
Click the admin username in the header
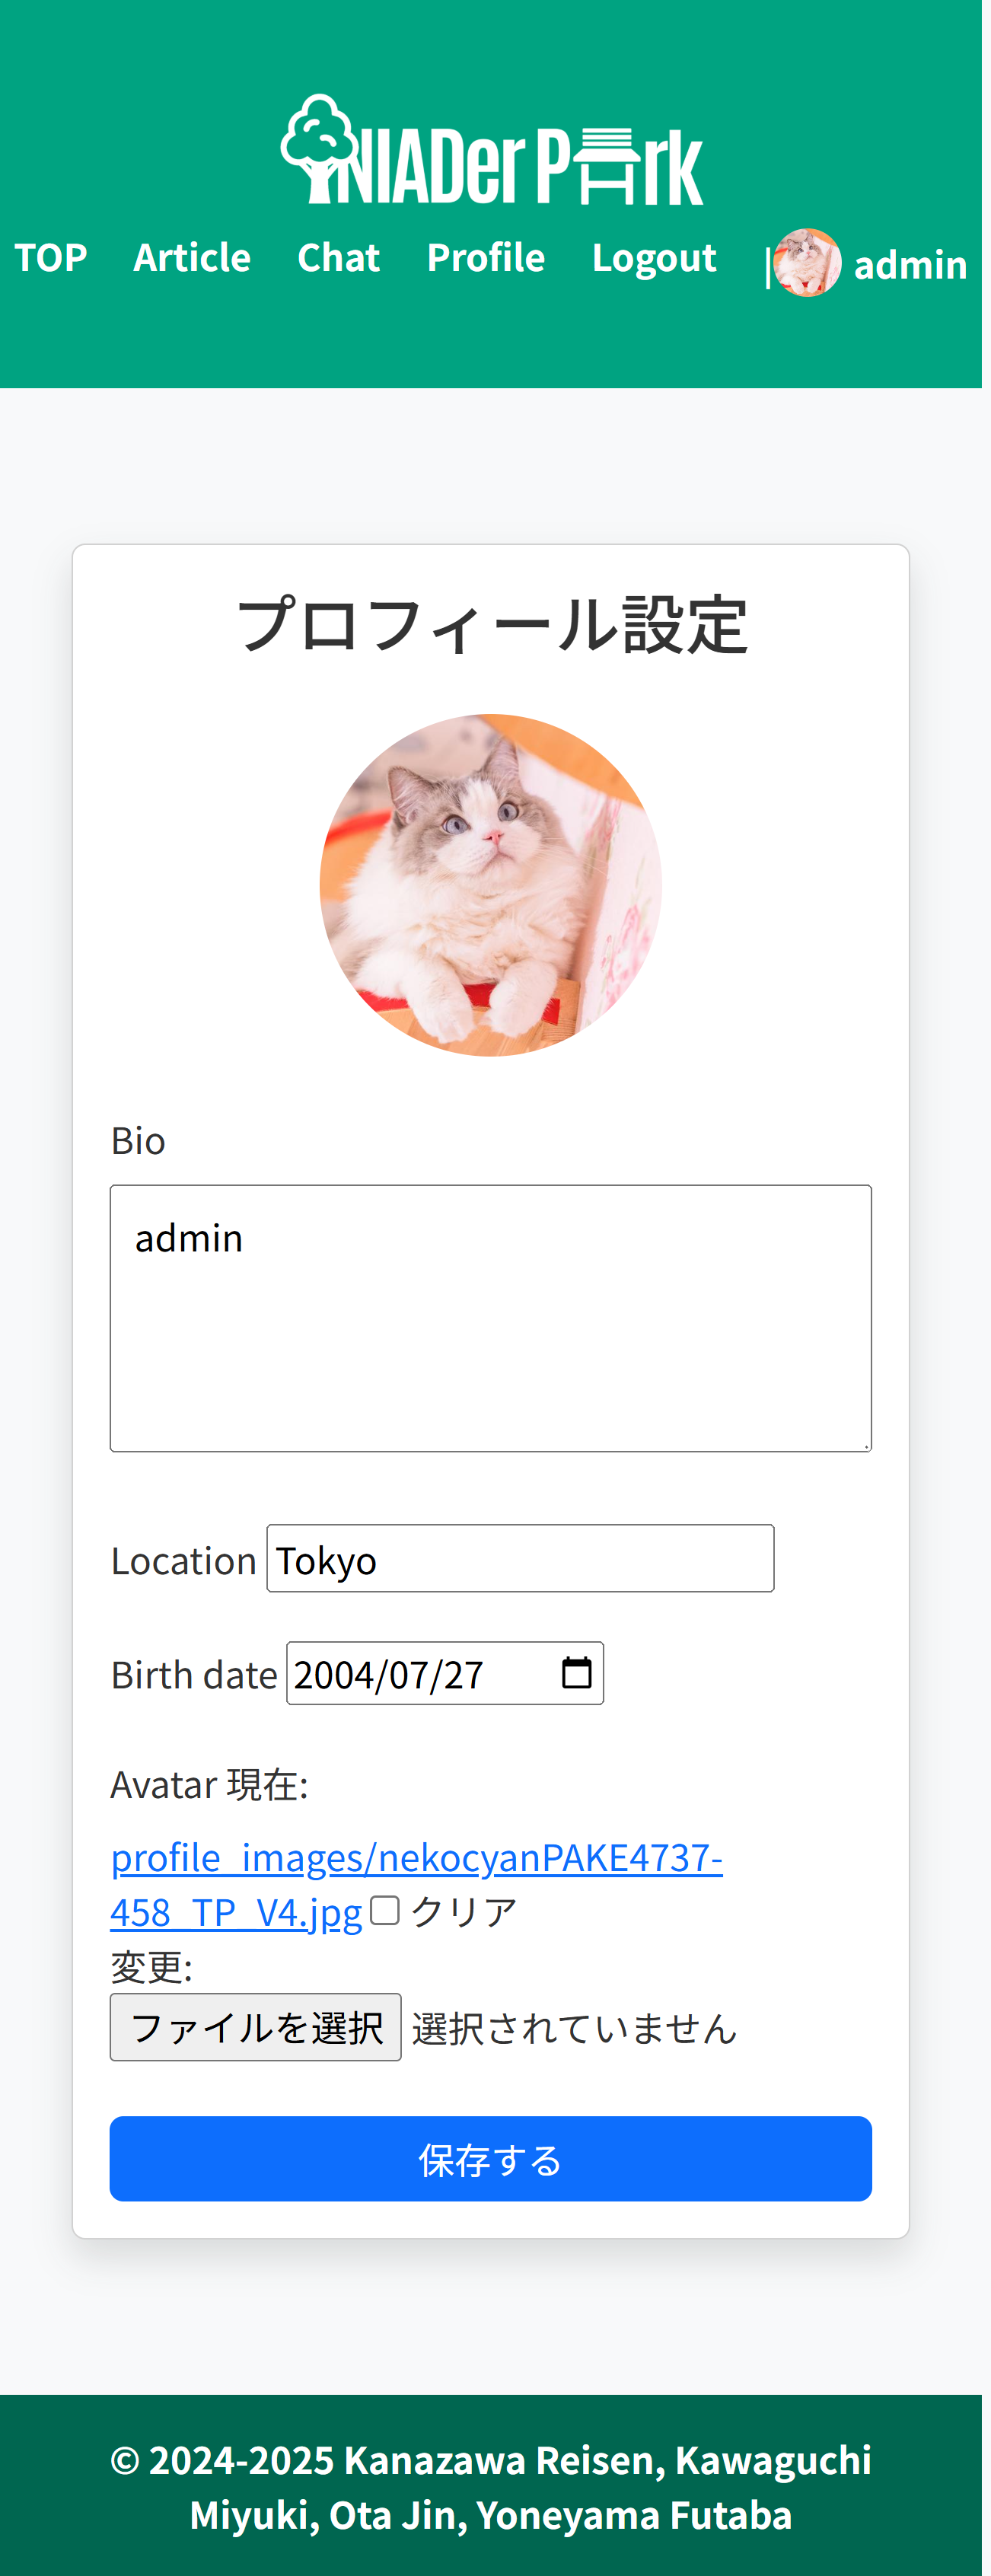tap(911, 265)
